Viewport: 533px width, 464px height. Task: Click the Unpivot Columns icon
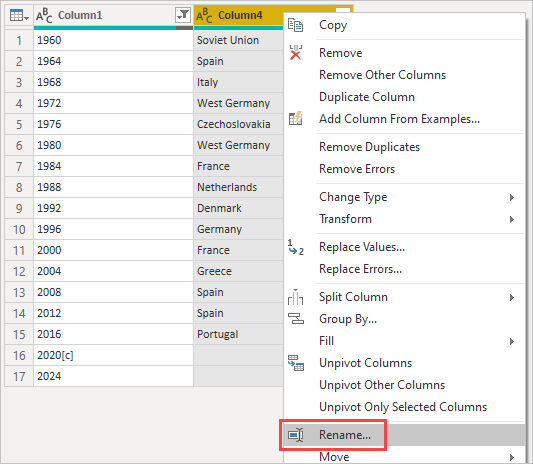296,363
